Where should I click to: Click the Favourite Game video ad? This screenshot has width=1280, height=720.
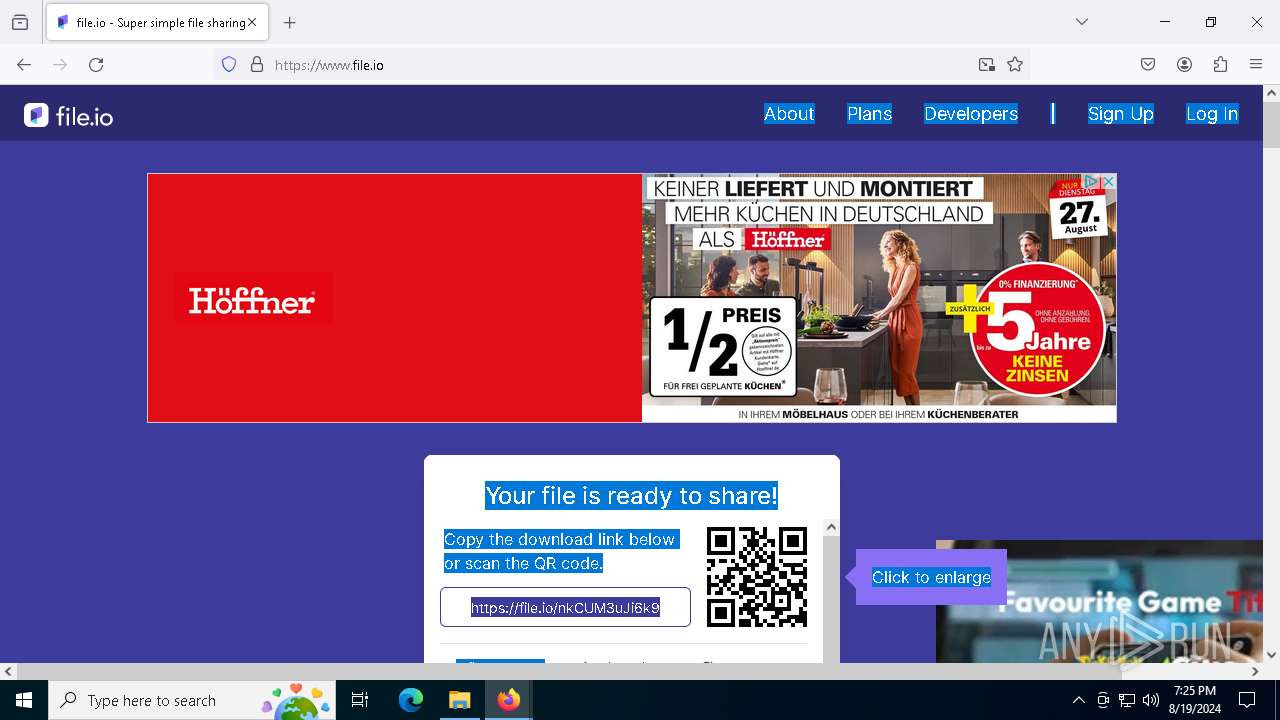(x=1099, y=601)
